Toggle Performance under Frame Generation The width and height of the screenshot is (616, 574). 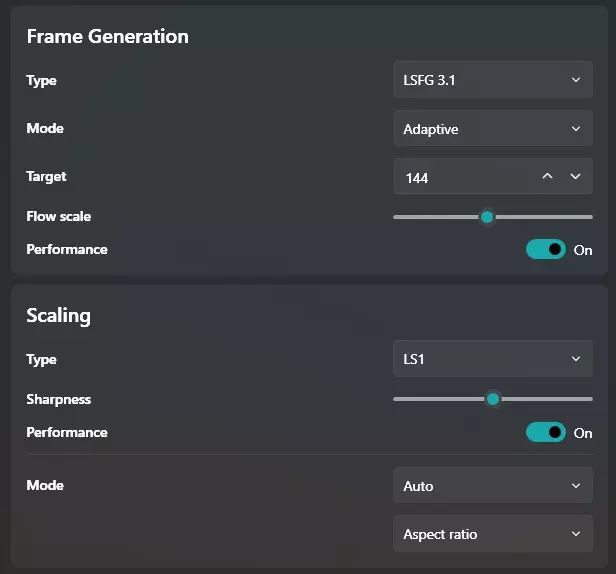pyautogui.click(x=546, y=249)
